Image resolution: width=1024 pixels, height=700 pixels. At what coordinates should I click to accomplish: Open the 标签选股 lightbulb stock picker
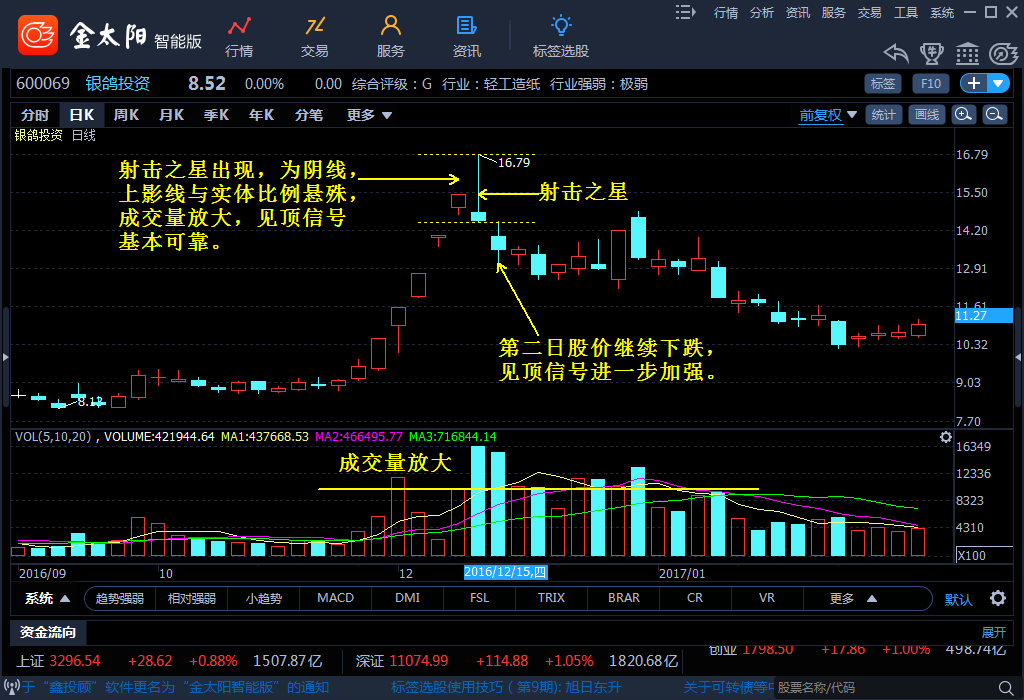pos(561,36)
